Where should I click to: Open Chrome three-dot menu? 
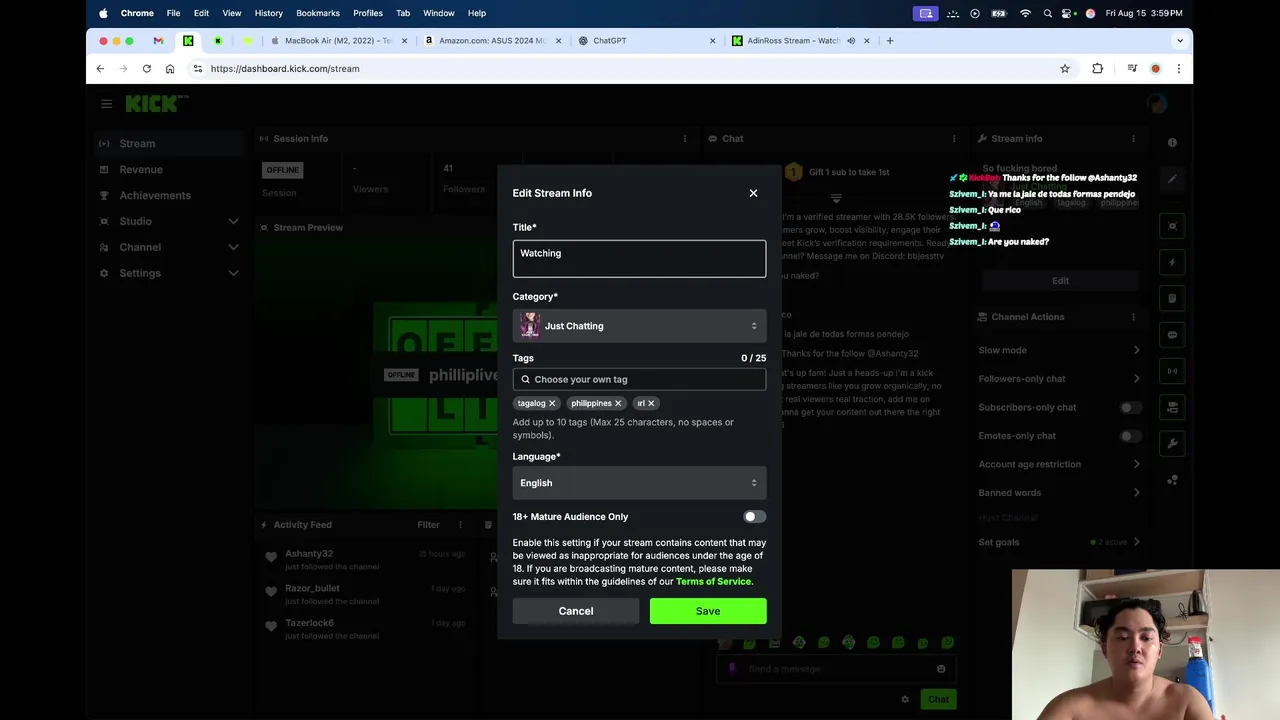[1179, 69]
